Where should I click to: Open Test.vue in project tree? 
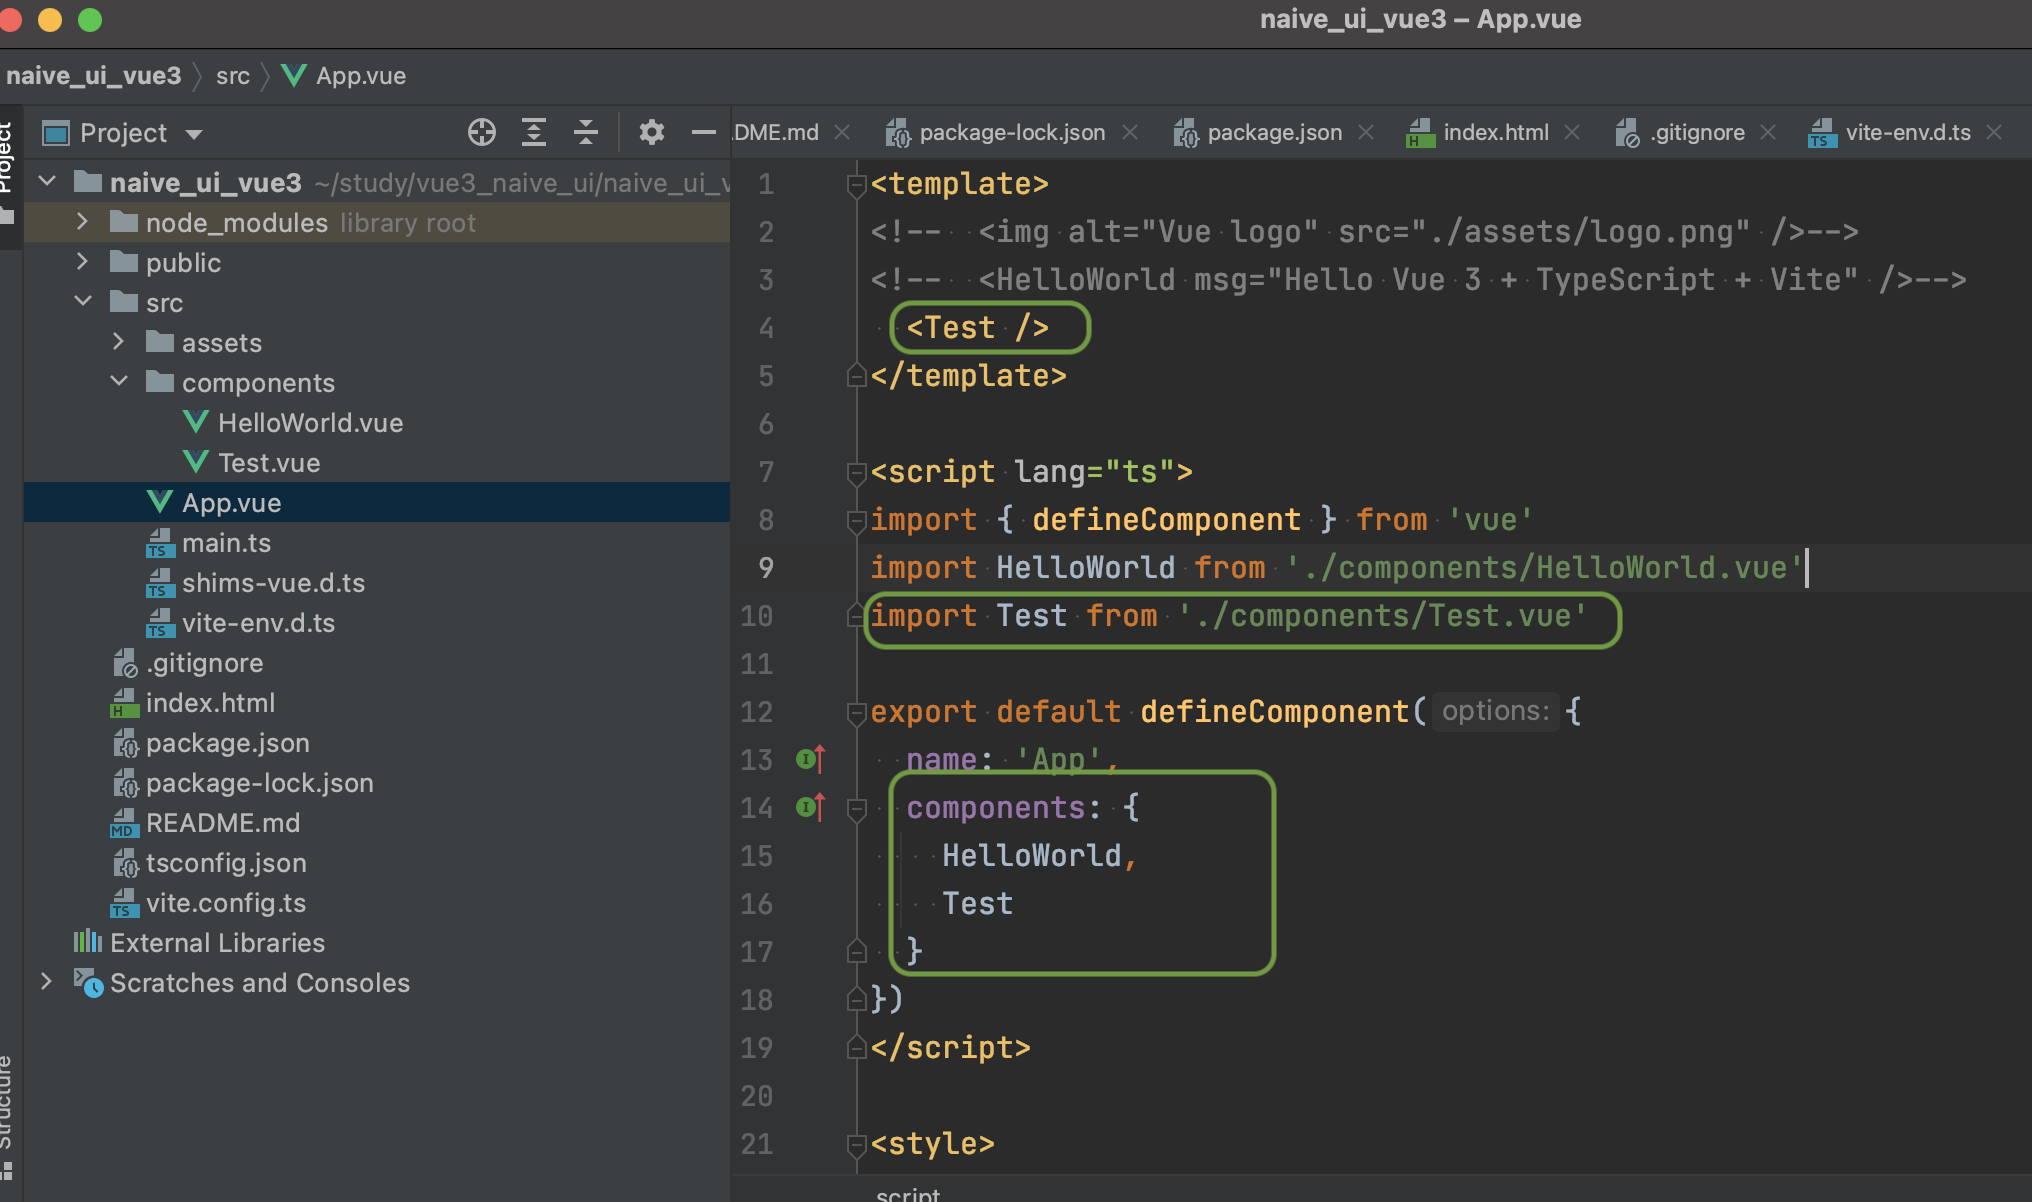point(268,463)
